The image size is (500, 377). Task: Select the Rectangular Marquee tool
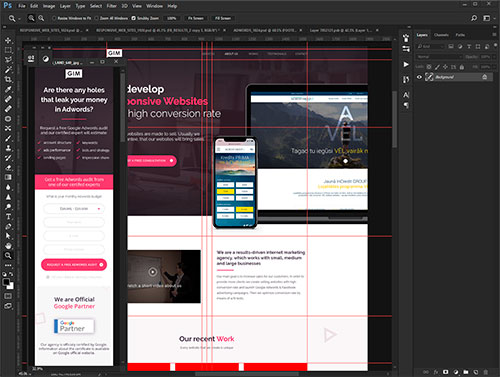[8, 50]
